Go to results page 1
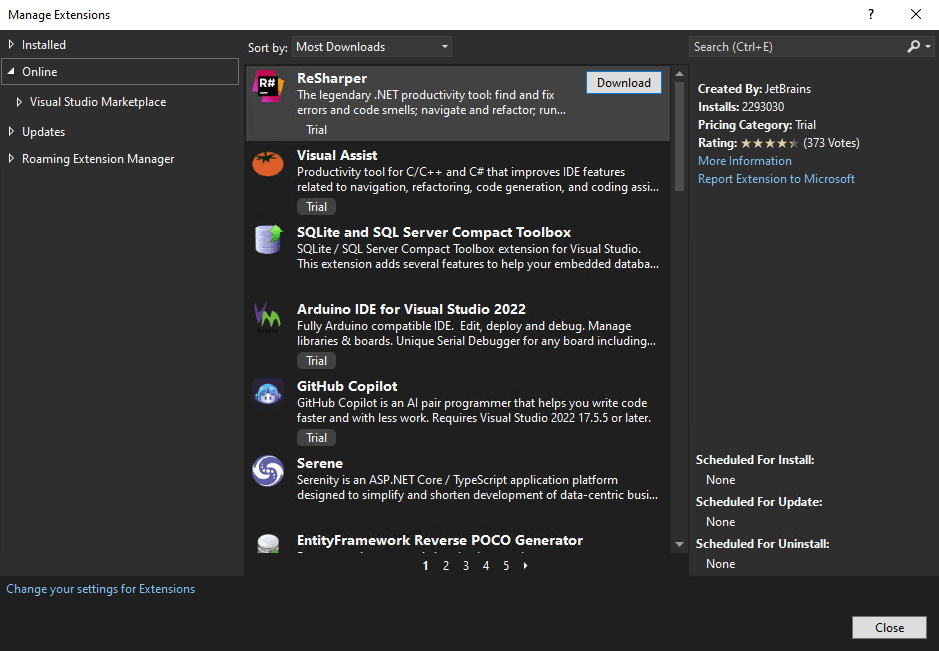 (425, 565)
